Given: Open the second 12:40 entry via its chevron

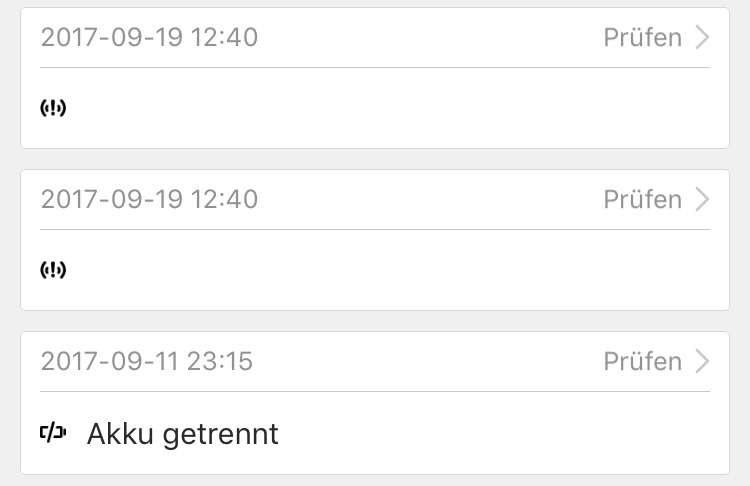Looking at the screenshot, I should point(702,200).
